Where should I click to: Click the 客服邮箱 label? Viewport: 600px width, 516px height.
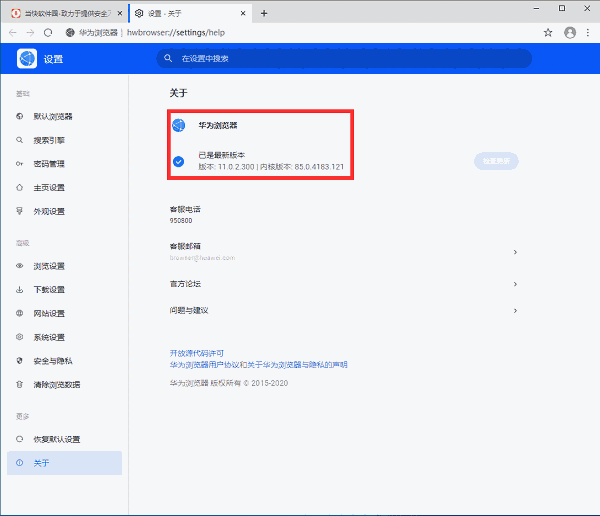click(x=185, y=246)
